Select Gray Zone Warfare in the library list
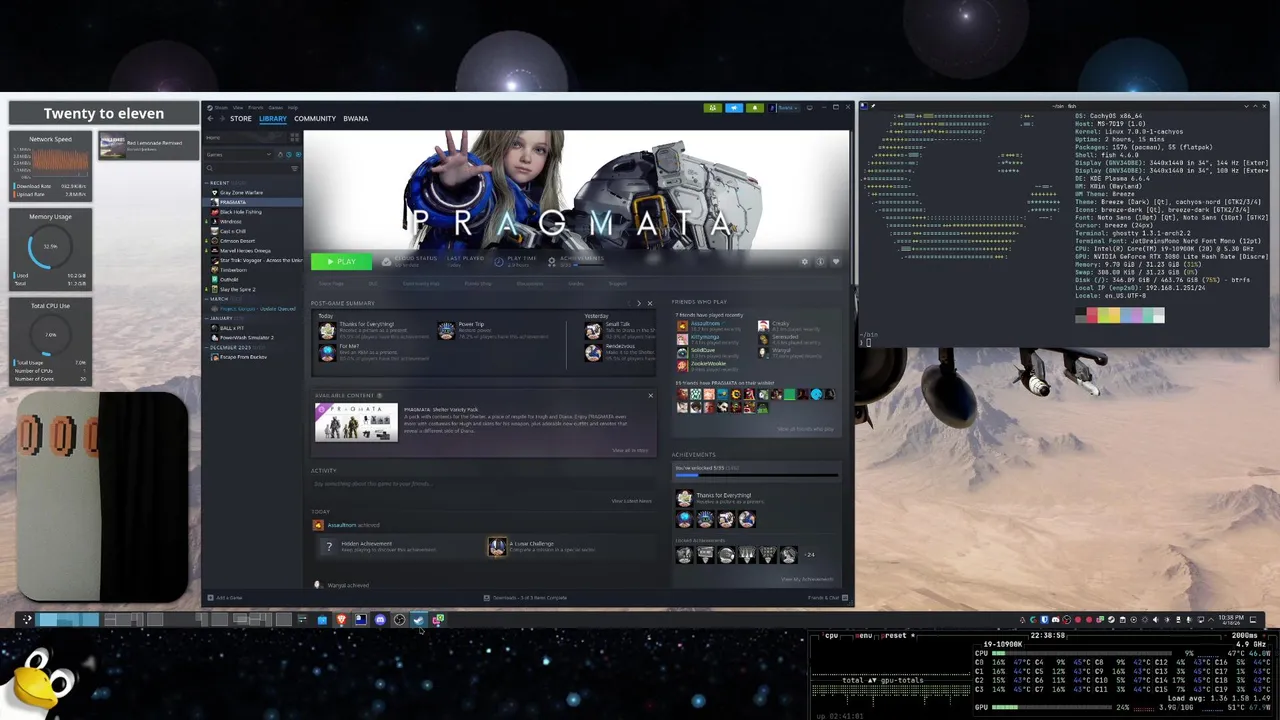Viewport: 1280px width, 720px height. pos(241,192)
